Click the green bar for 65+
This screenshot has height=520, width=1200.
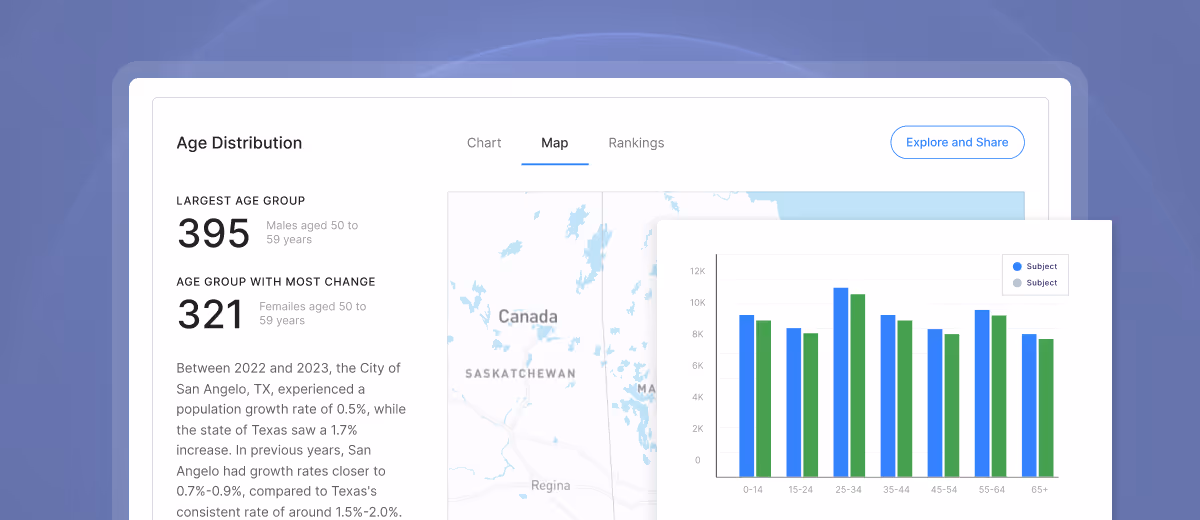[x=1046, y=408]
